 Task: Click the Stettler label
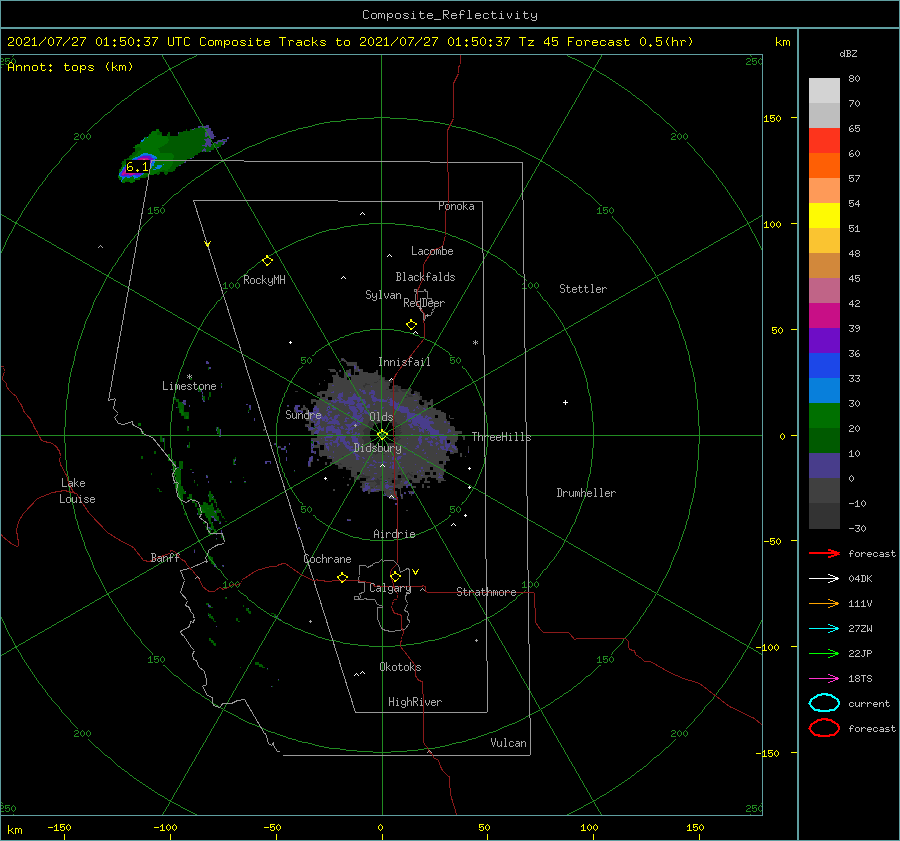[583, 289]
